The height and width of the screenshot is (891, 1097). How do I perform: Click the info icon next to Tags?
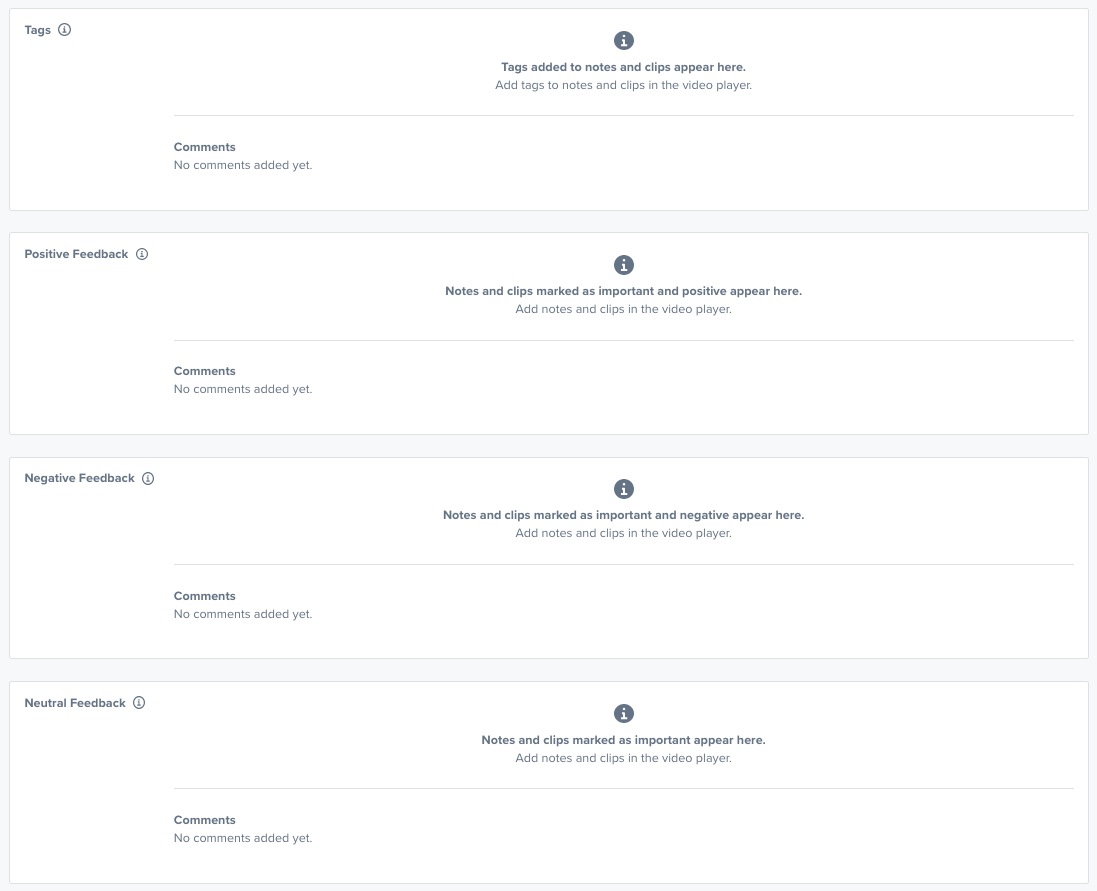click(64, 30)
